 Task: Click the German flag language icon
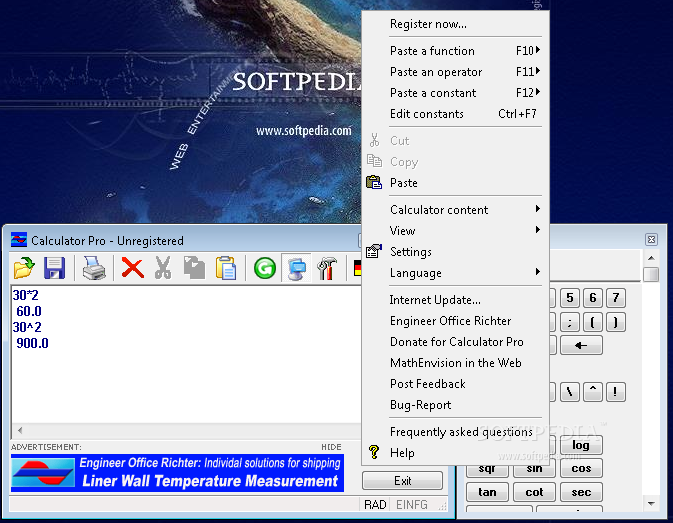point(357,268)
